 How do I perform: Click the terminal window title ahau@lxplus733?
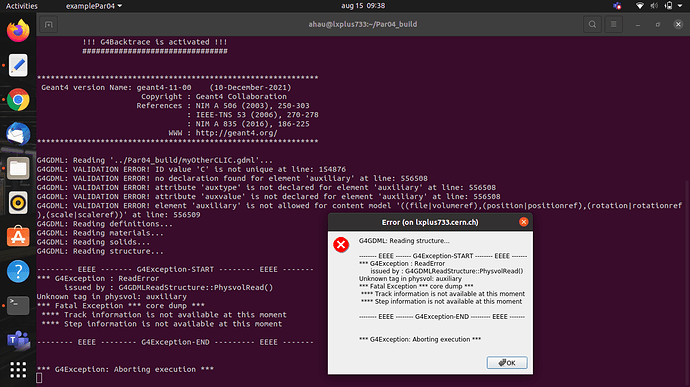pos(363,24)
